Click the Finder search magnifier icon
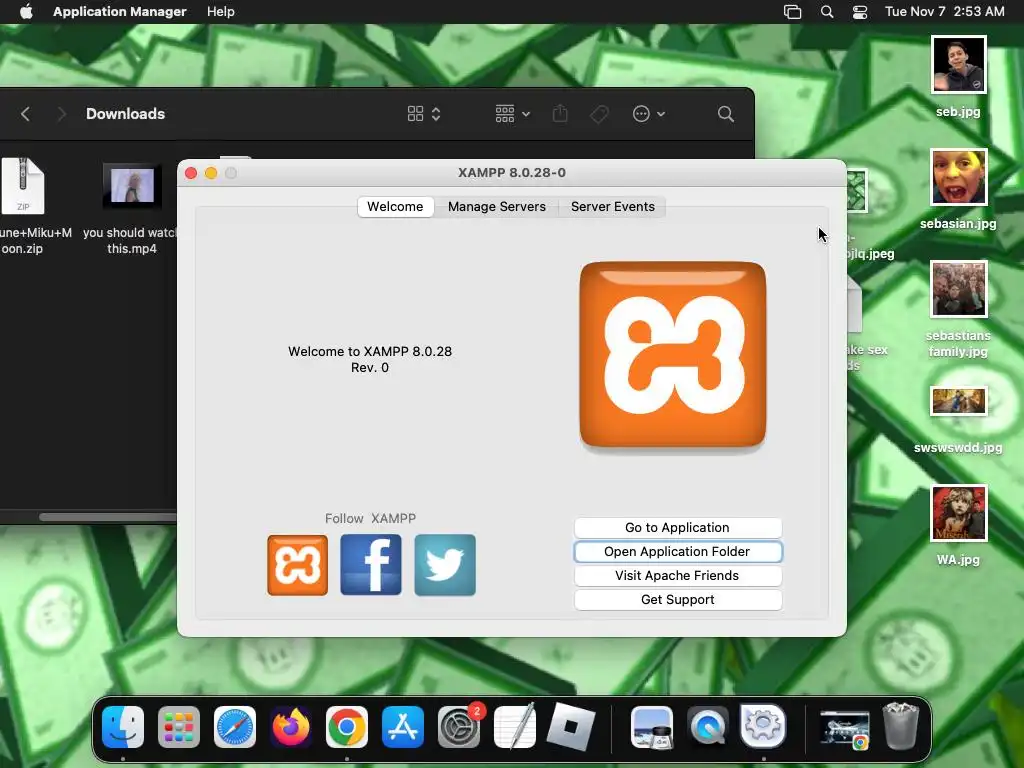The height and width of the screenshot is (768, 1024). (x=726, y=114)
